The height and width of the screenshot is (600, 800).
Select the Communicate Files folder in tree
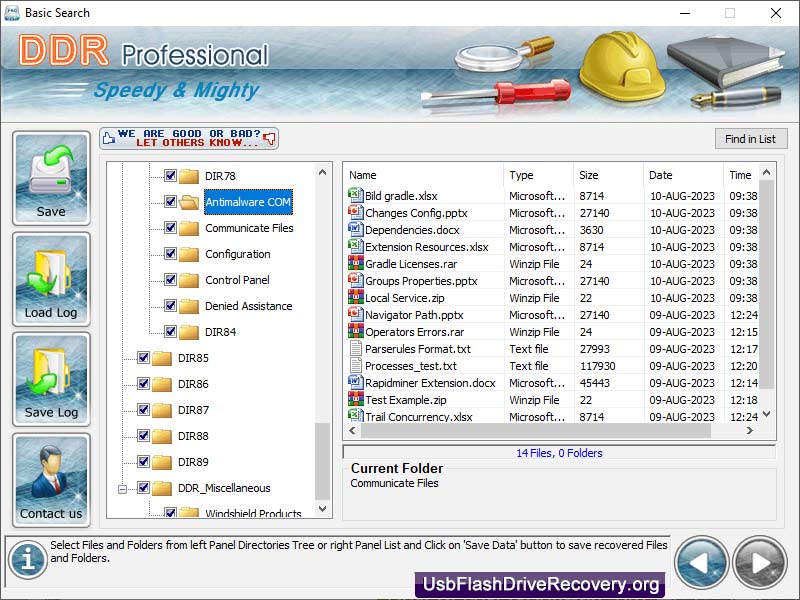click(x=249, y=228)
